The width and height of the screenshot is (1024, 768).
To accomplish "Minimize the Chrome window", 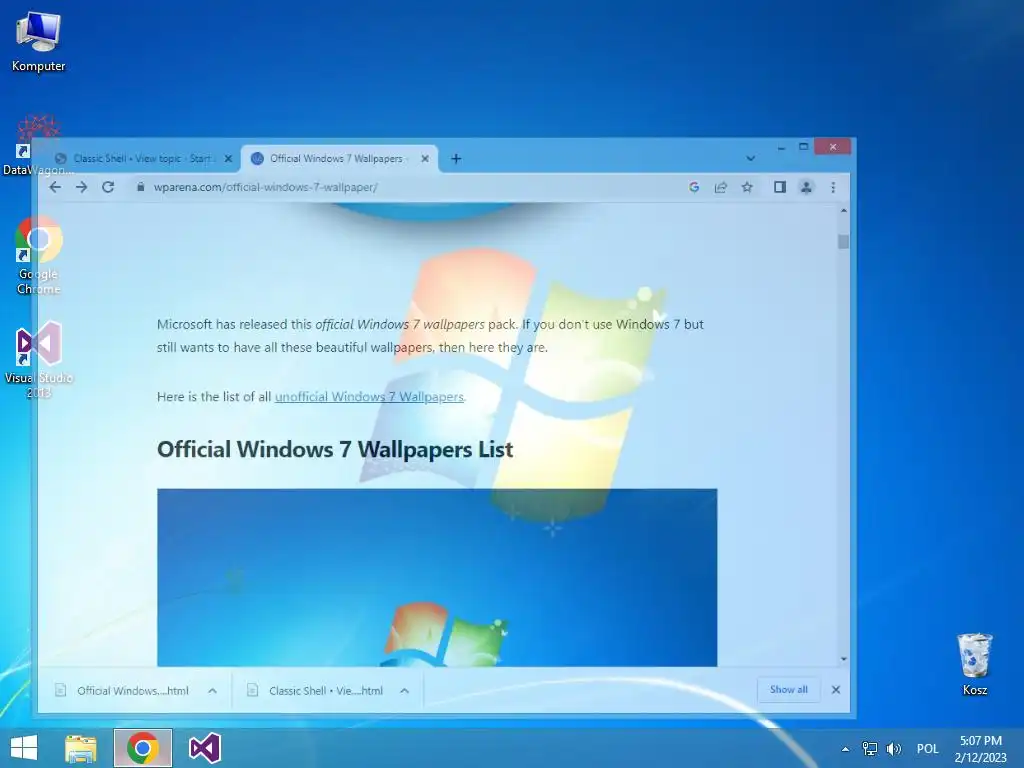I will (x=782, y=147).
